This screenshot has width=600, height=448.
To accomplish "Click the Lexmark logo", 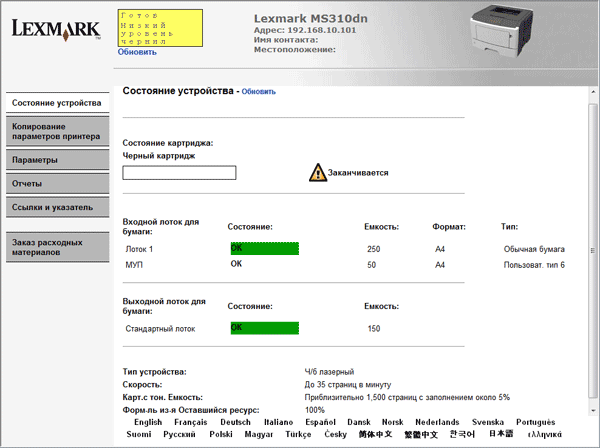I will 56,30.
